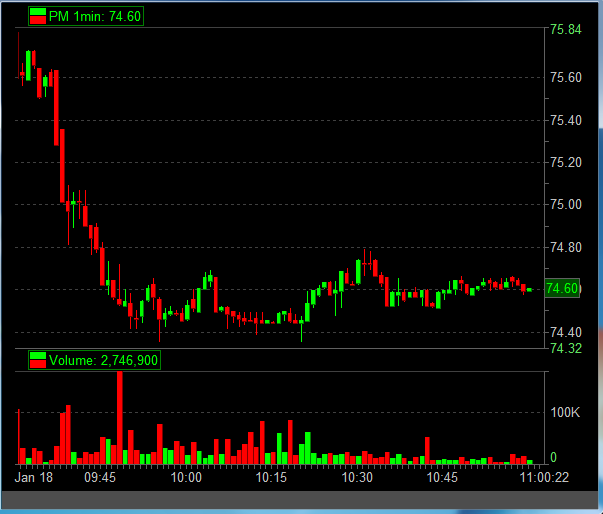Click the 74.32 low price label
This screenshot has height=514, width=603.
click(566, 348)
